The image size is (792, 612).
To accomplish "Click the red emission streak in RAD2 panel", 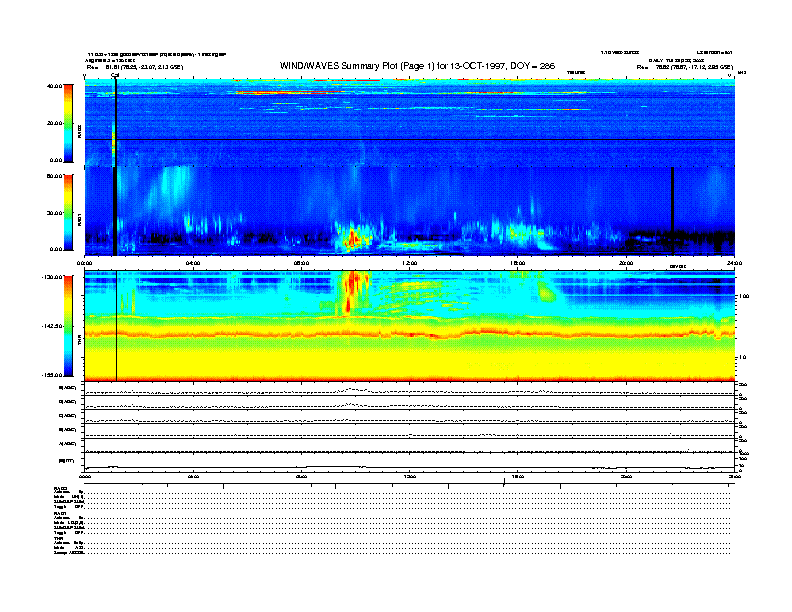I will (288, 92).
